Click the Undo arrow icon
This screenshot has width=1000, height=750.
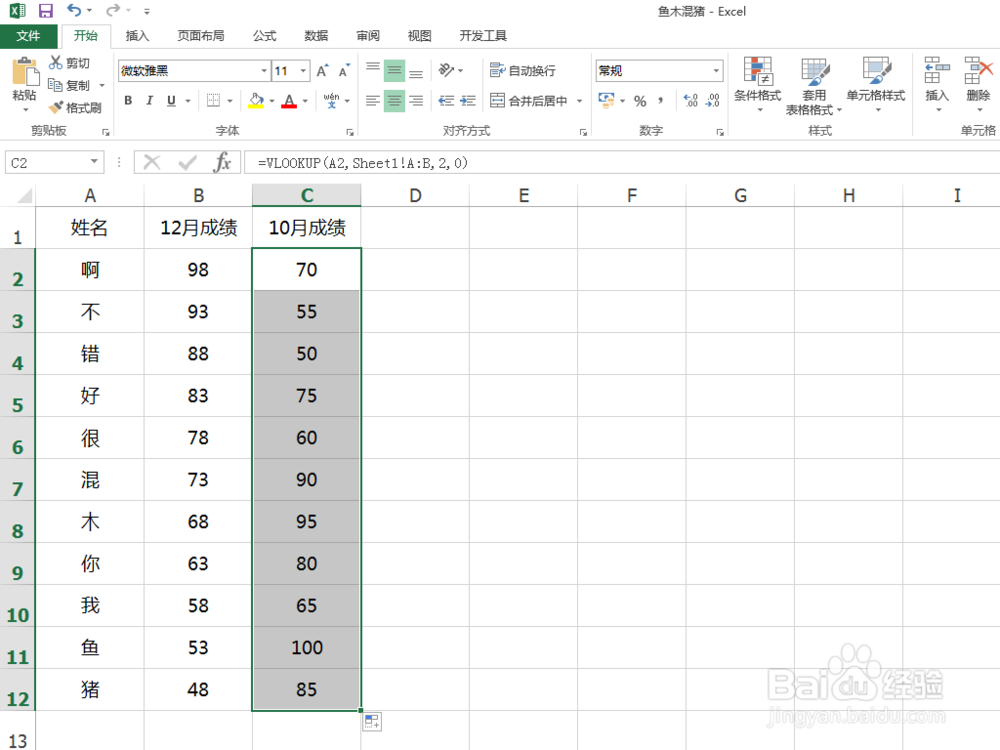click(74, 10)
